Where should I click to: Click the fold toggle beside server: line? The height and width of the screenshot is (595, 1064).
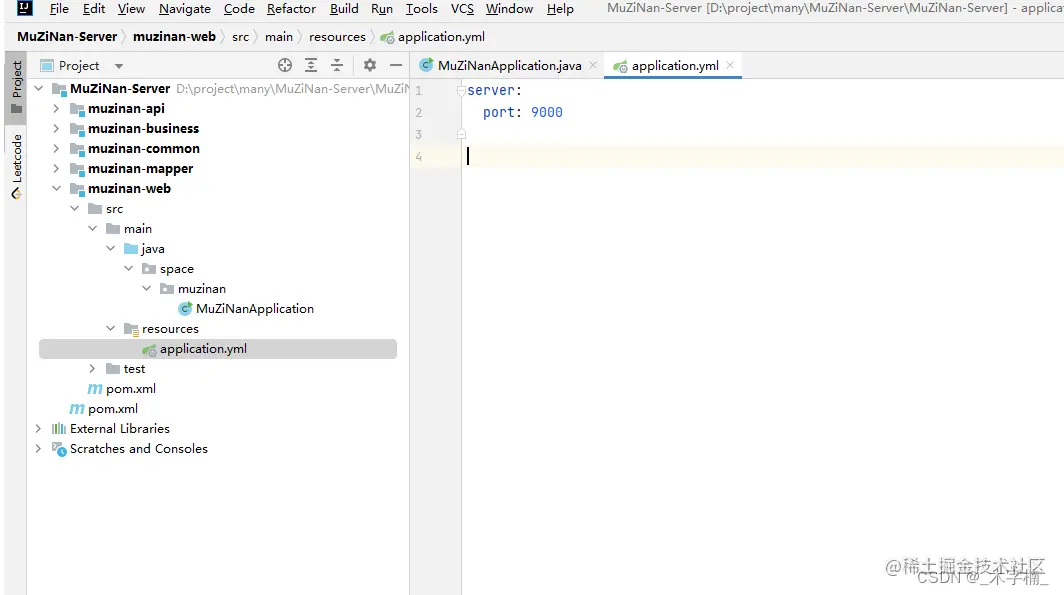pos(461,90)
